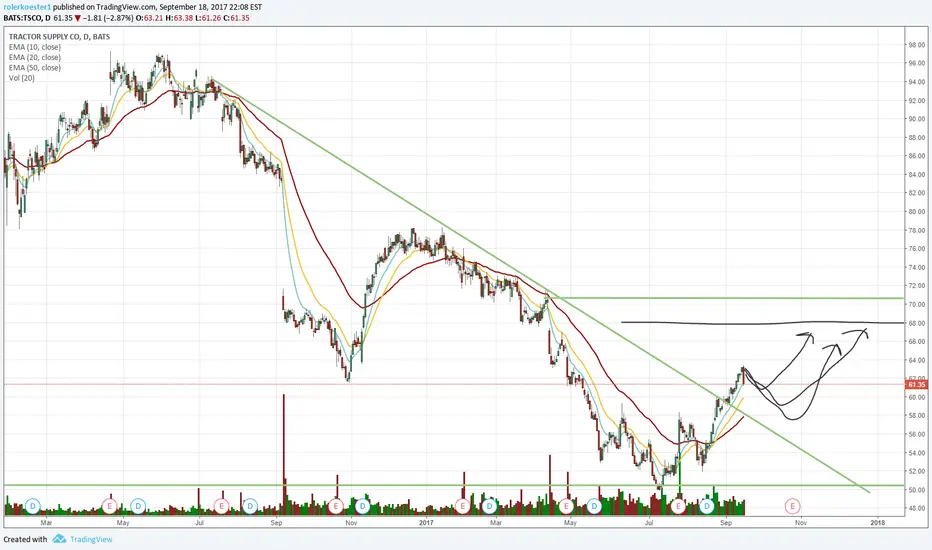Click the H:63.38 high value in header
This screenshot has width=932, height=550.
coord(179,18)
